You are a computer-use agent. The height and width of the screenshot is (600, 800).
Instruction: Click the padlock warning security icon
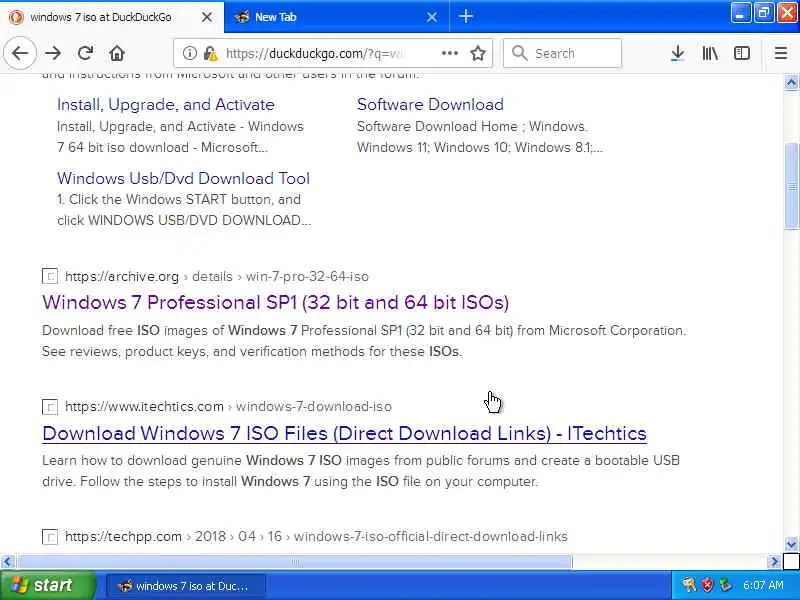point(210,53)
